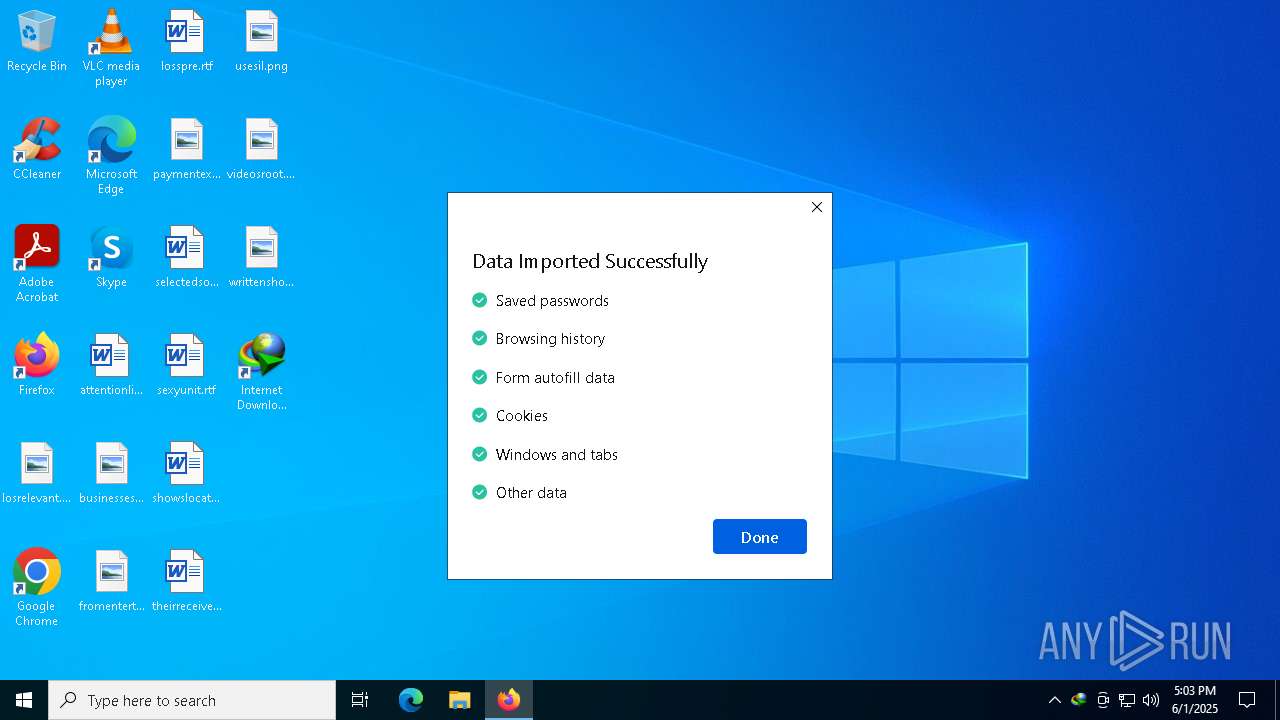Select the showslocat... Word document
The width and height of the screenshot is (1280, 720).
tap(186, 473)
